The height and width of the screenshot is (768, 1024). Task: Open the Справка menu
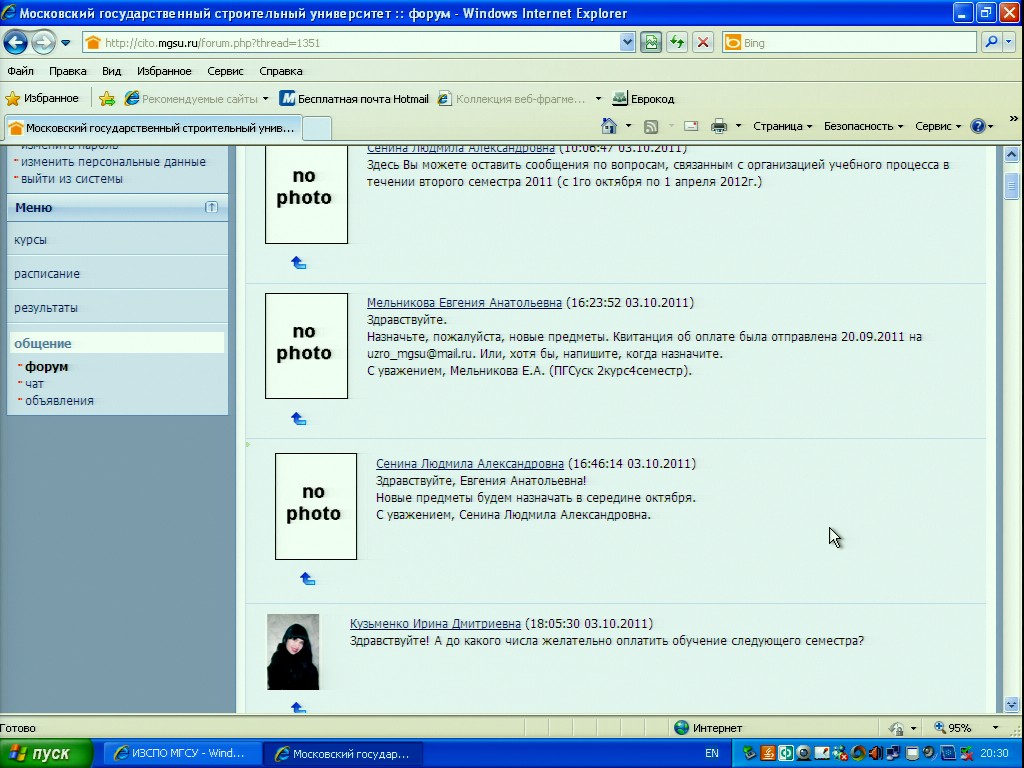281,71
